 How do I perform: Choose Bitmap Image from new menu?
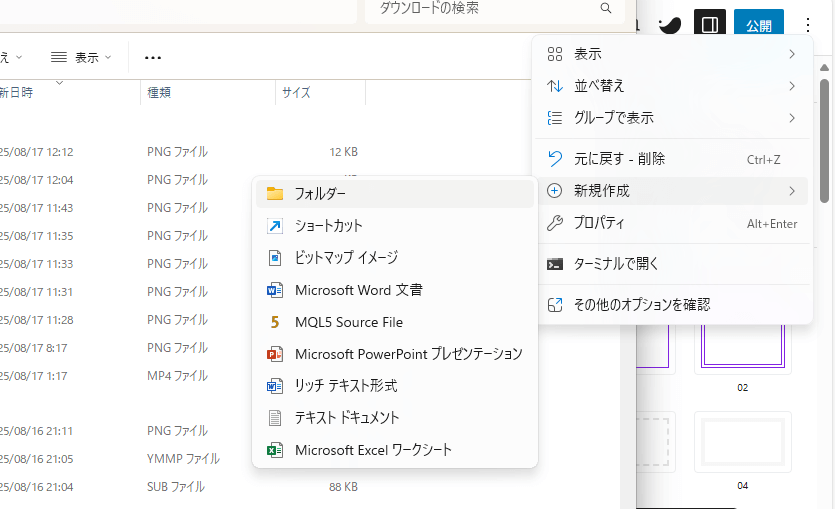[x=346, y=258]
